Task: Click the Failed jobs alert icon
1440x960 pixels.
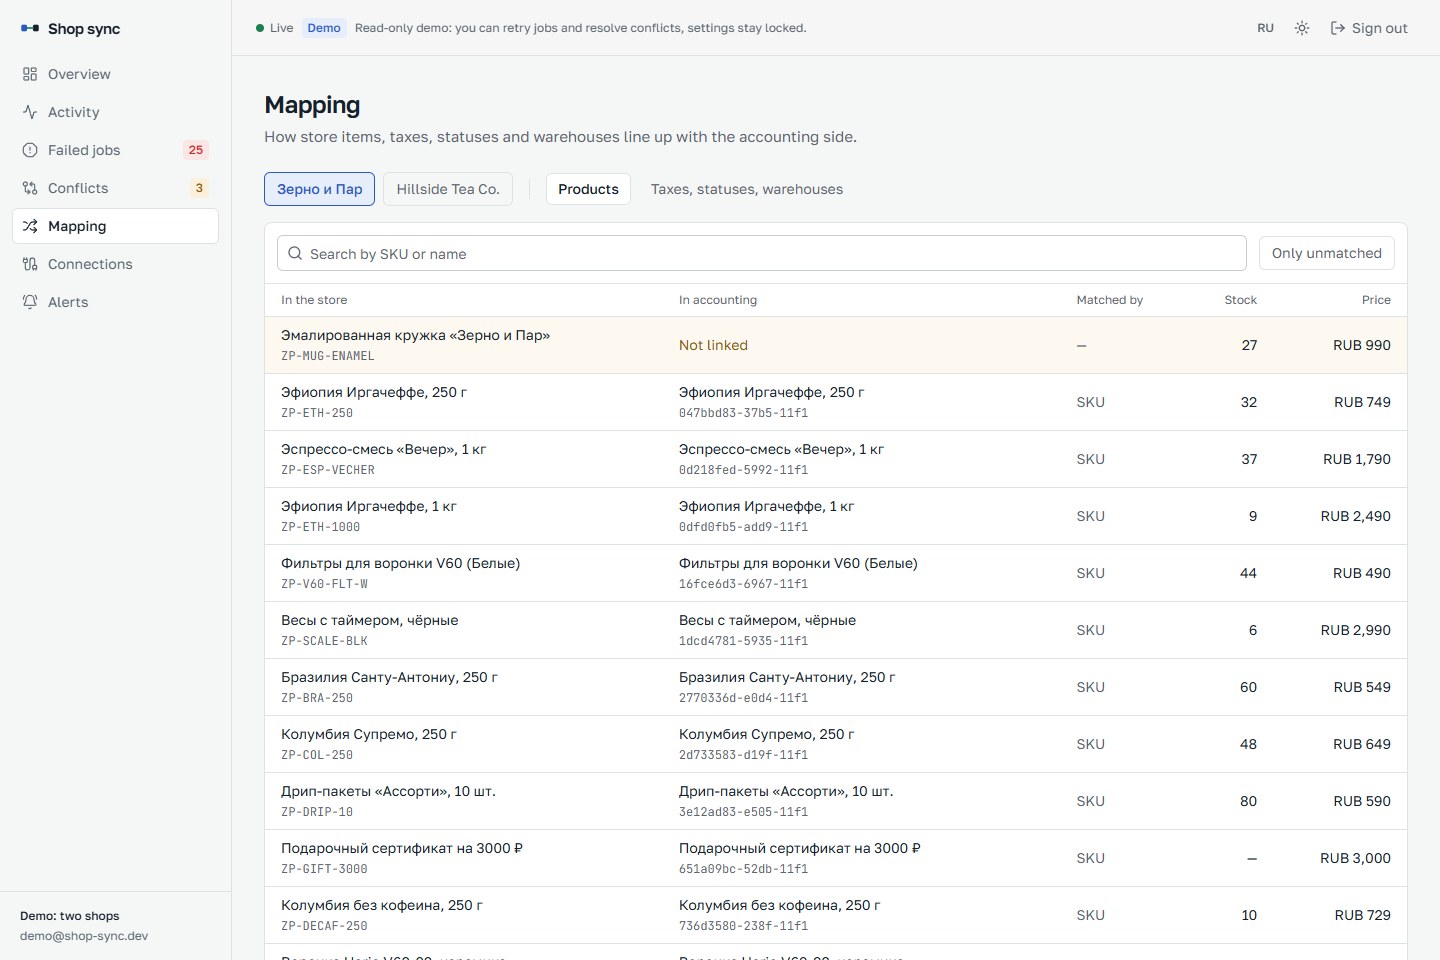Action: coord(30,150)
